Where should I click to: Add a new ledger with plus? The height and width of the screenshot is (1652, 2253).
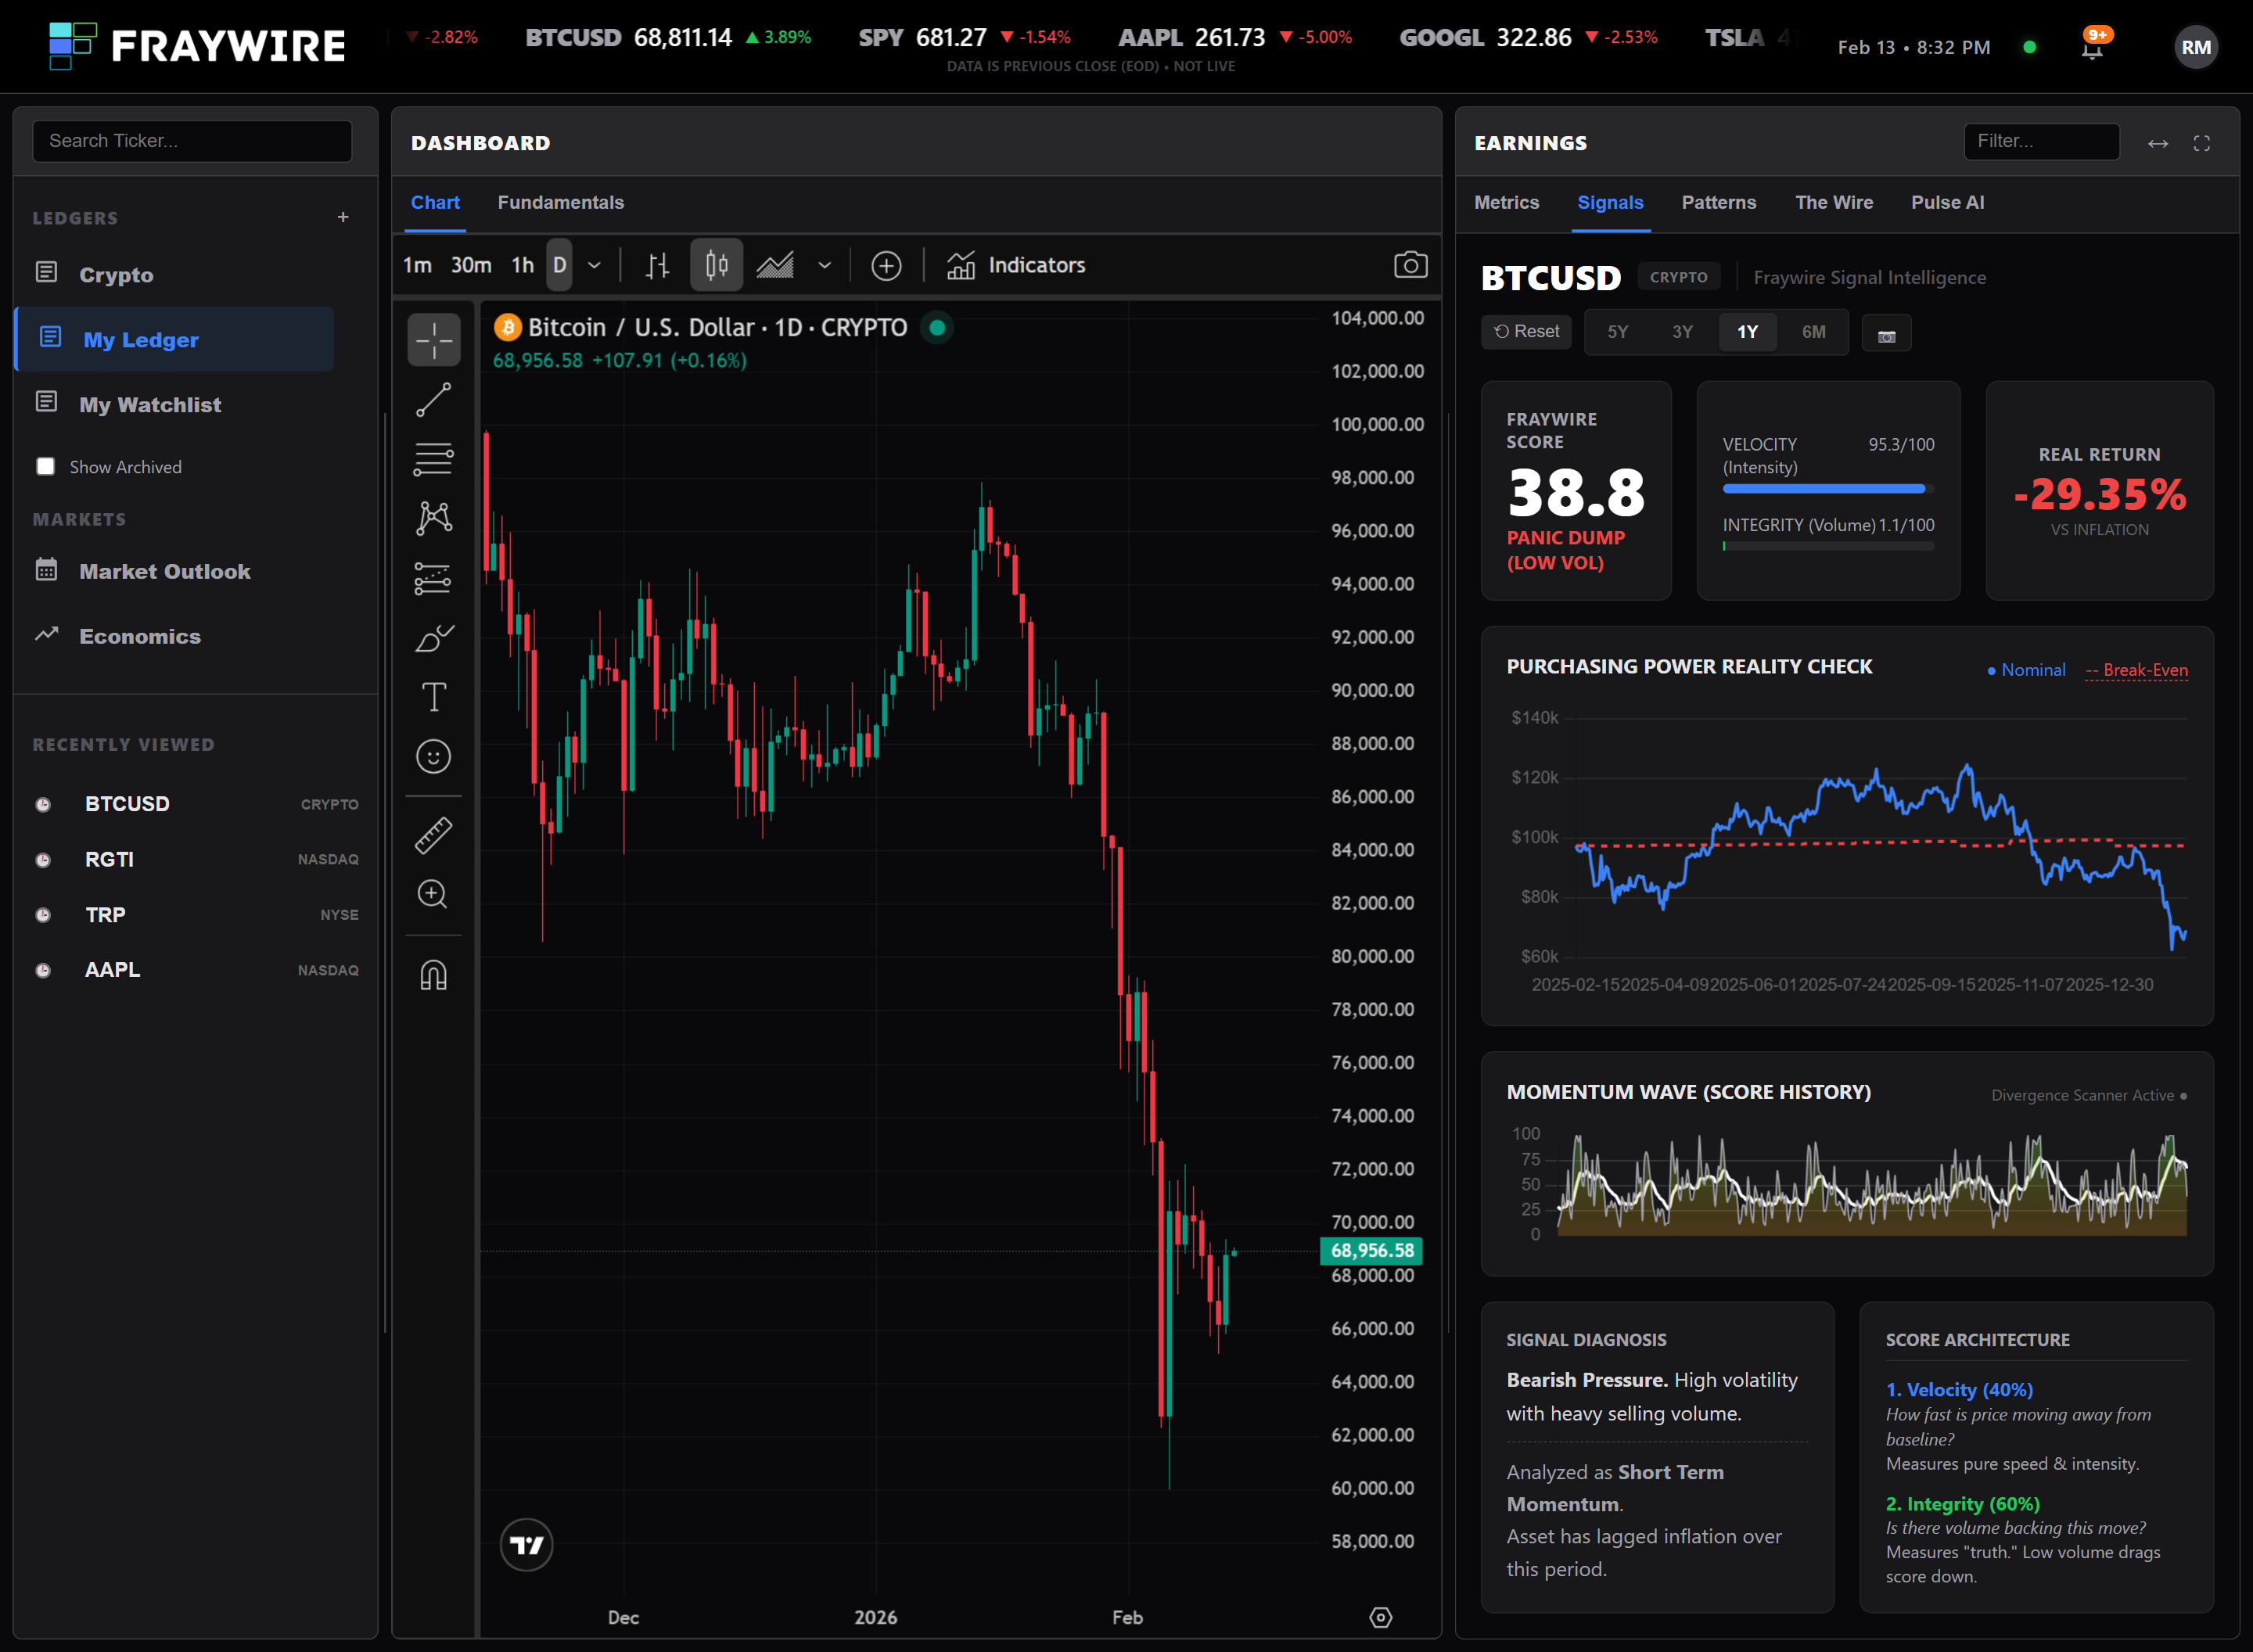point(343,217)
